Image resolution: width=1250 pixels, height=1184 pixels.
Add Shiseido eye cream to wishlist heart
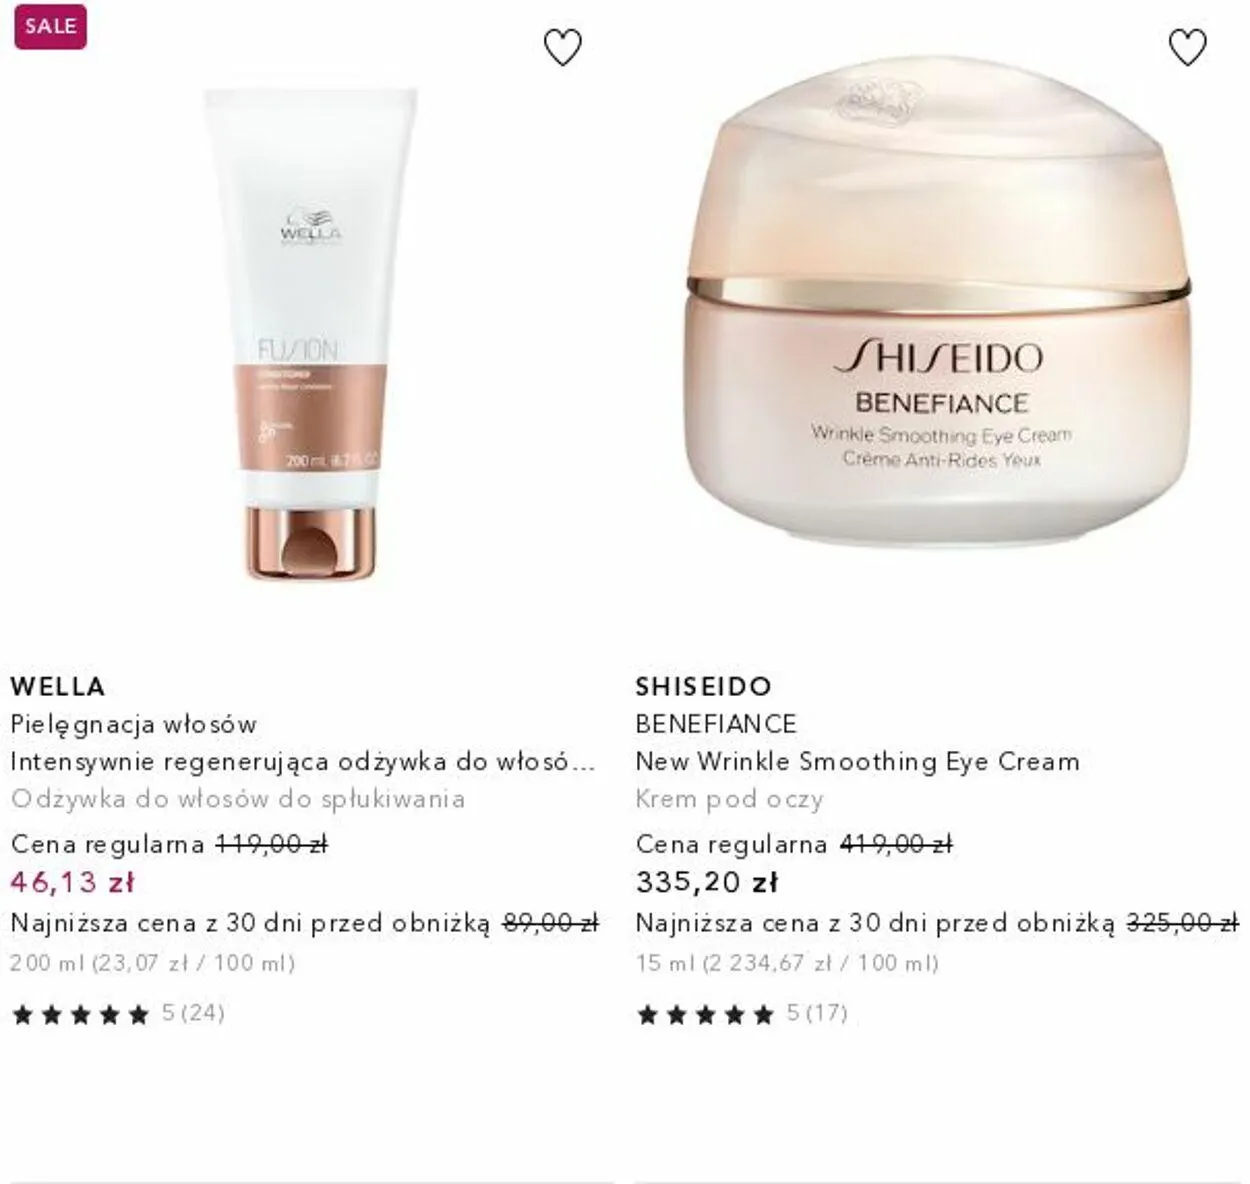point(1187,47)
